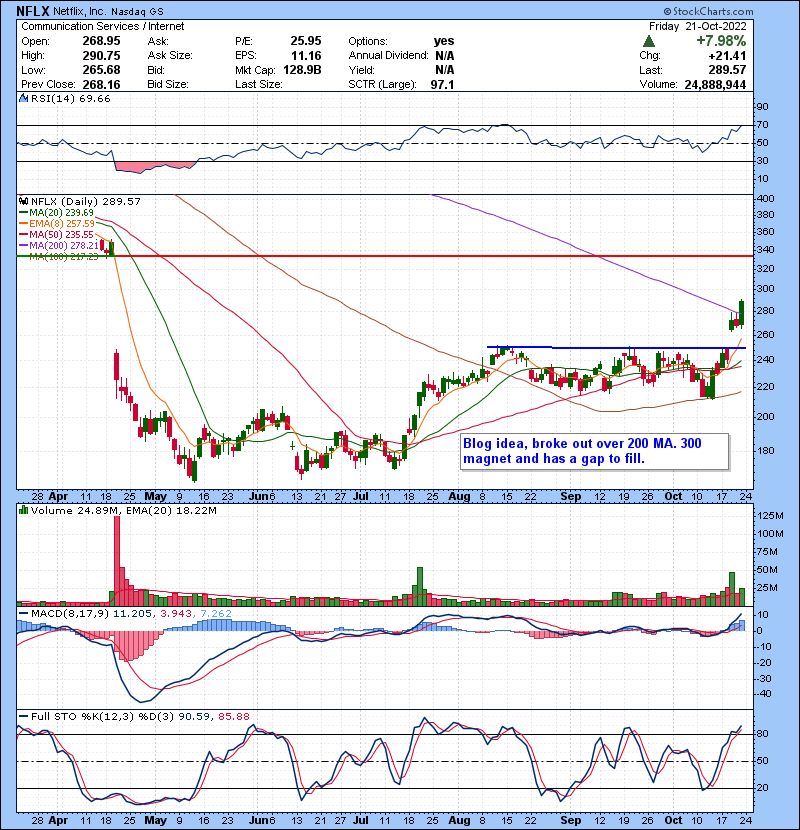Select the Prev Close value 268.16
800x830 pixels.
click(x=101, y=85)
